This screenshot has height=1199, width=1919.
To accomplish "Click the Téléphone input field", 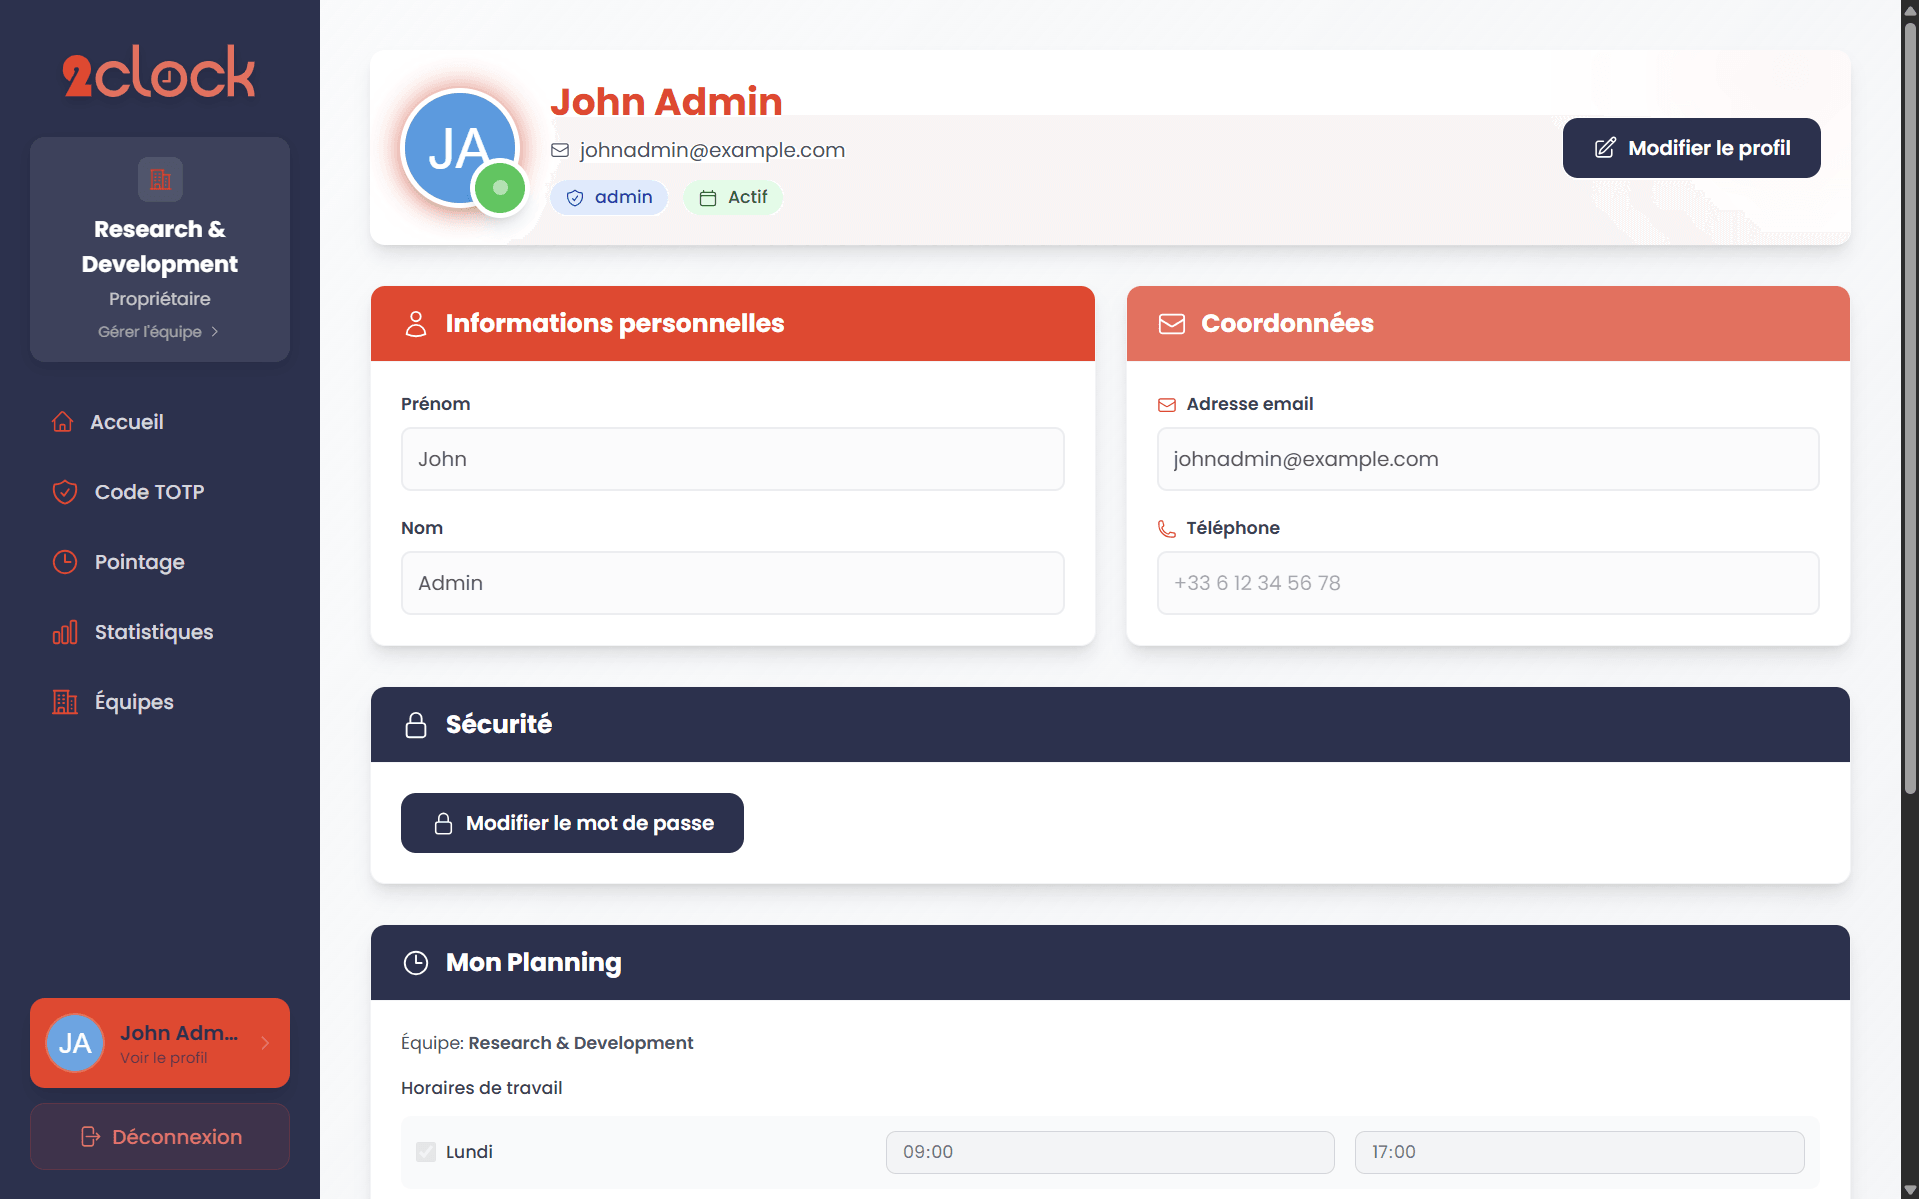I will [x=1487, y=583].
